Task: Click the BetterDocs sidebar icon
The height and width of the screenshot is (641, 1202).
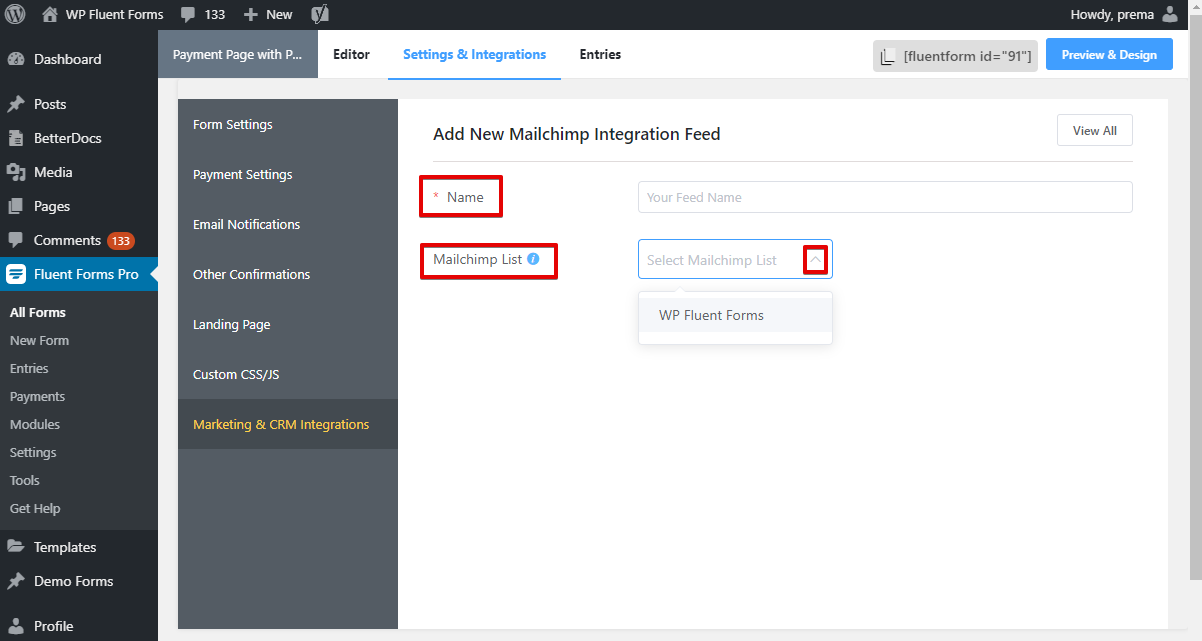Action: point(16,138)
